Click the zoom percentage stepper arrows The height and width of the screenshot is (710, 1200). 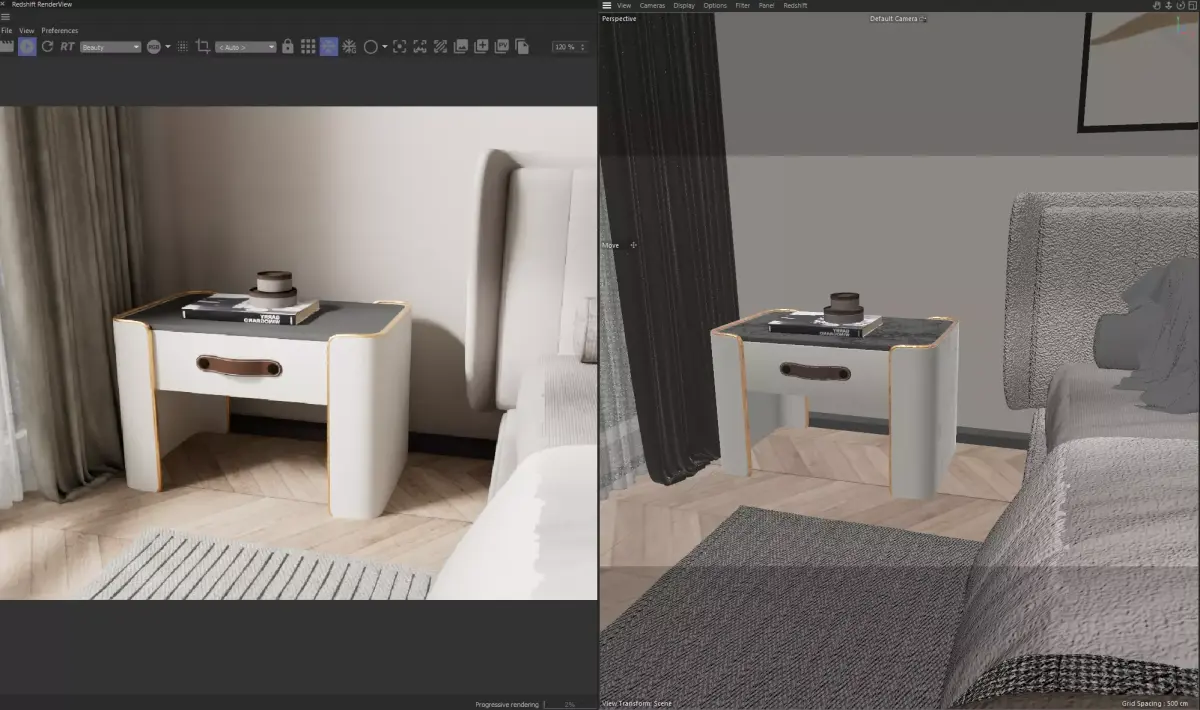[x=584, y=47]
